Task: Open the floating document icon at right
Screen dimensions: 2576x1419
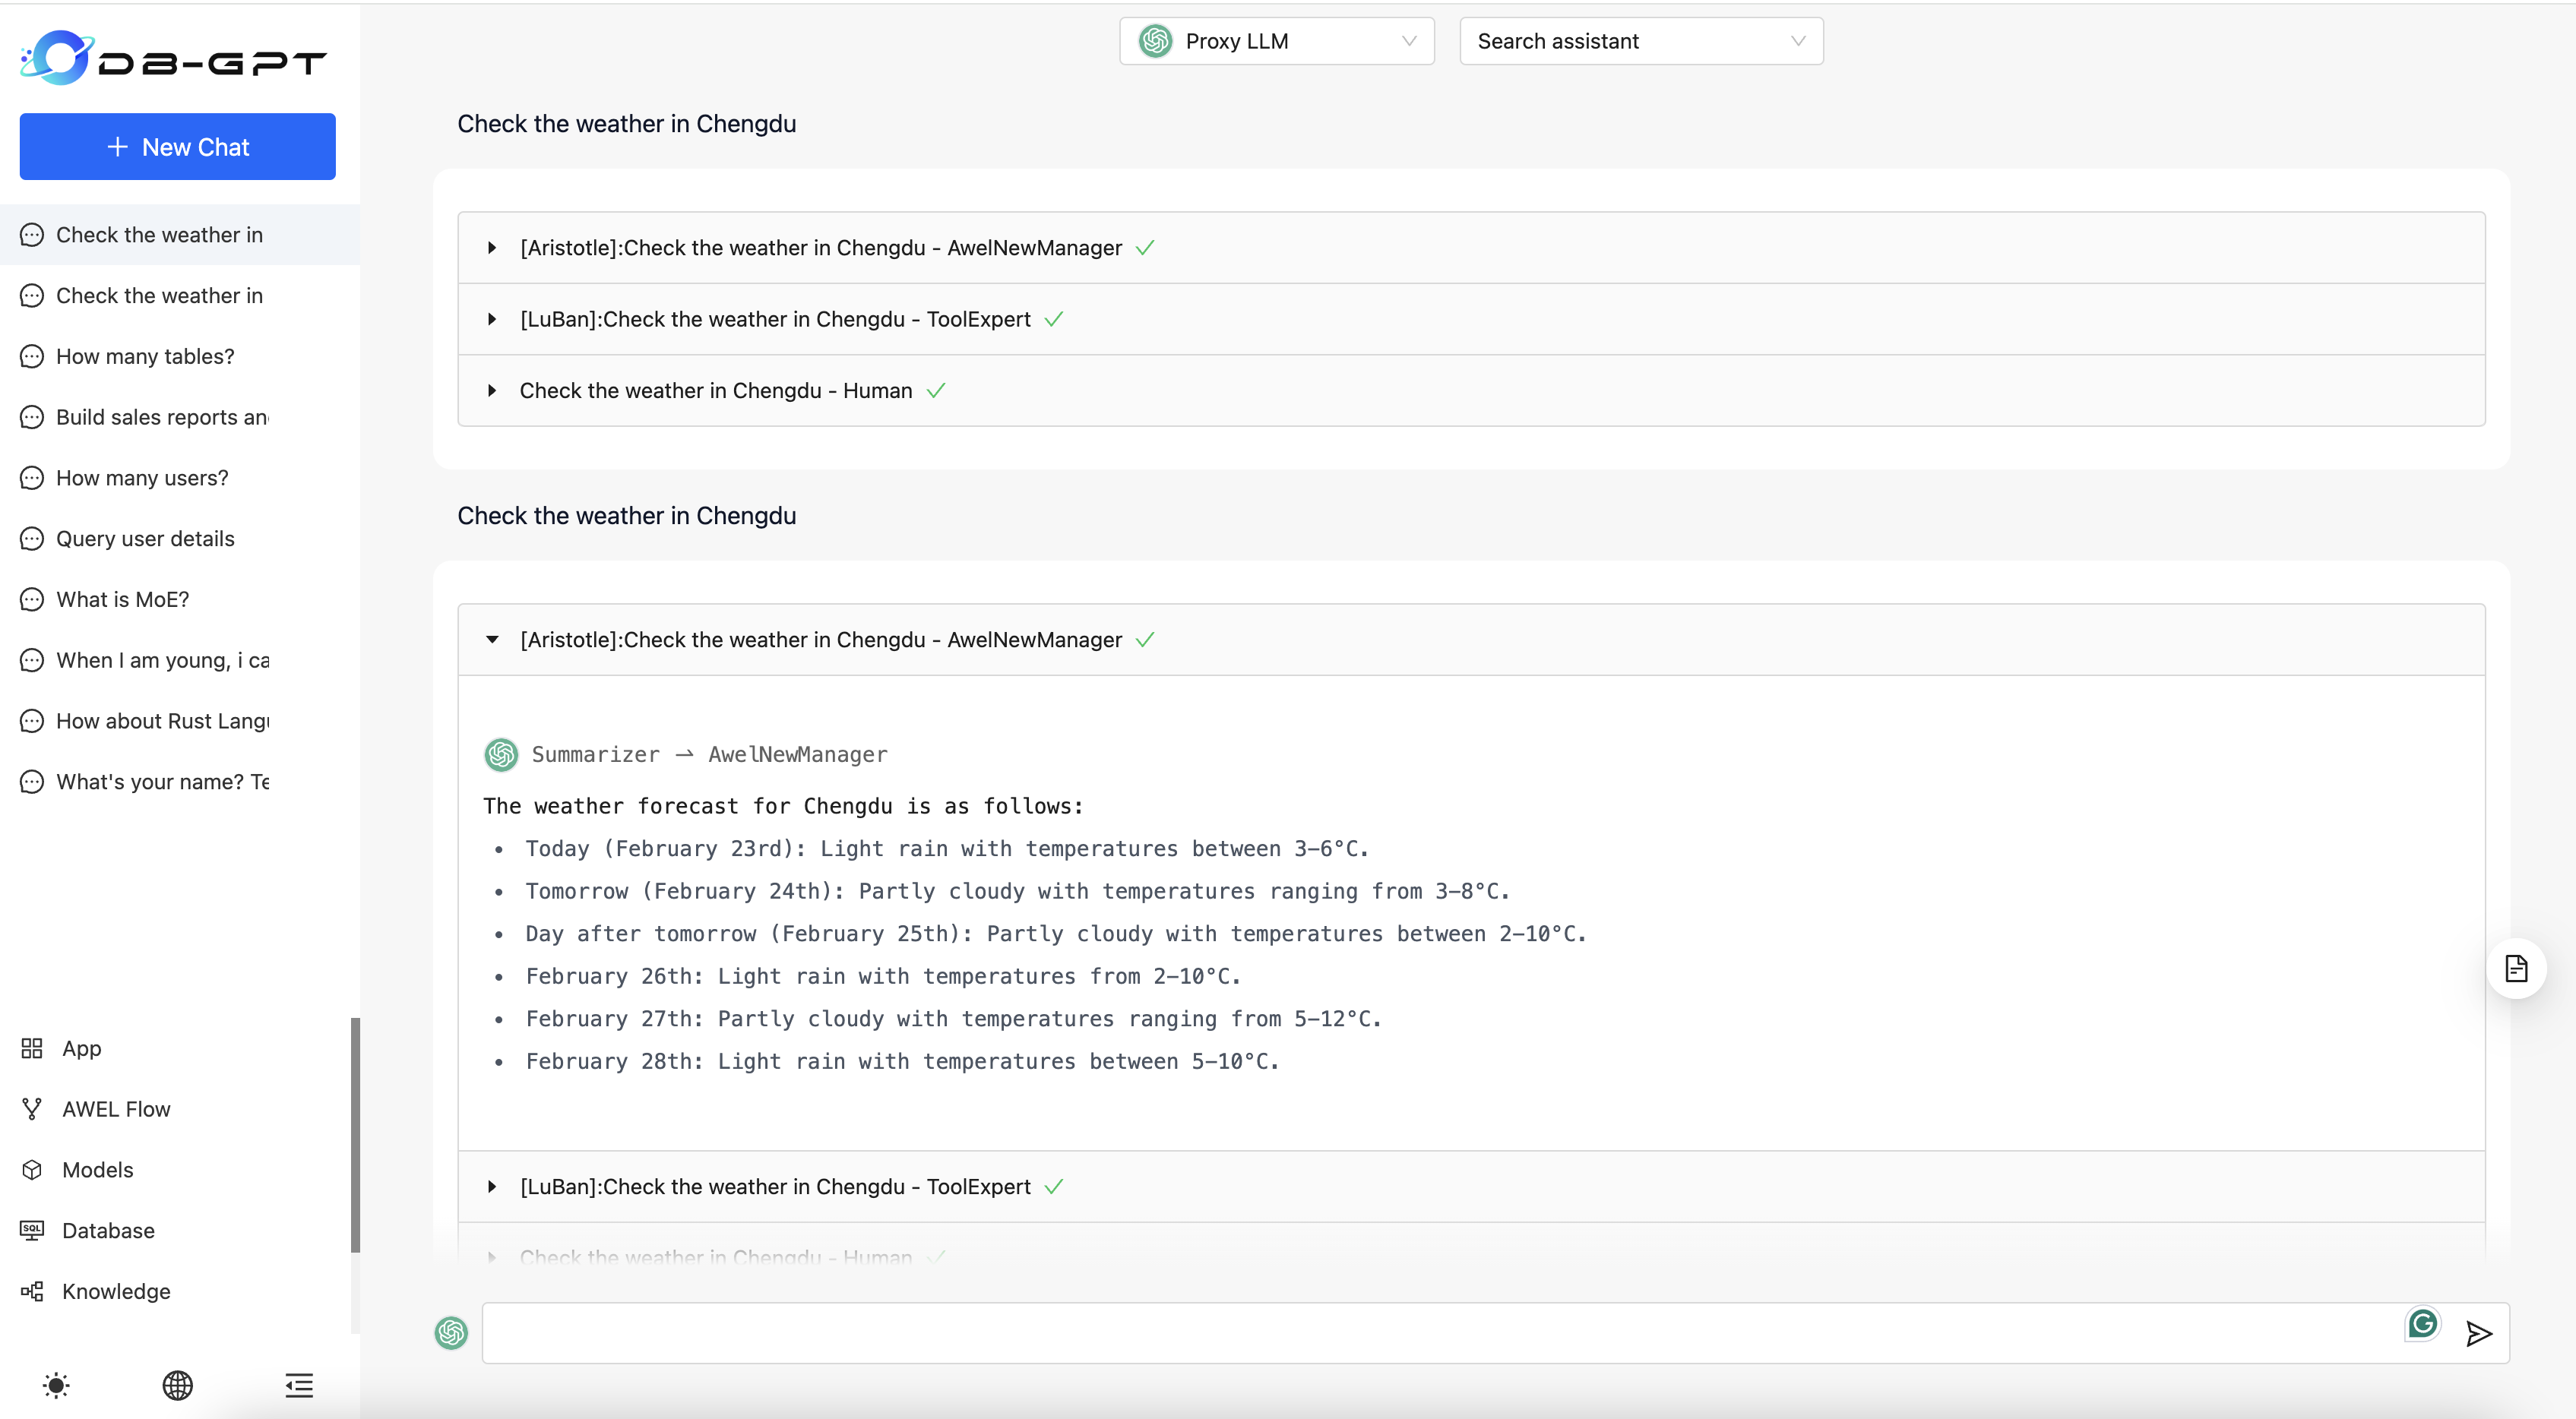Action: tap(2516, 968)
